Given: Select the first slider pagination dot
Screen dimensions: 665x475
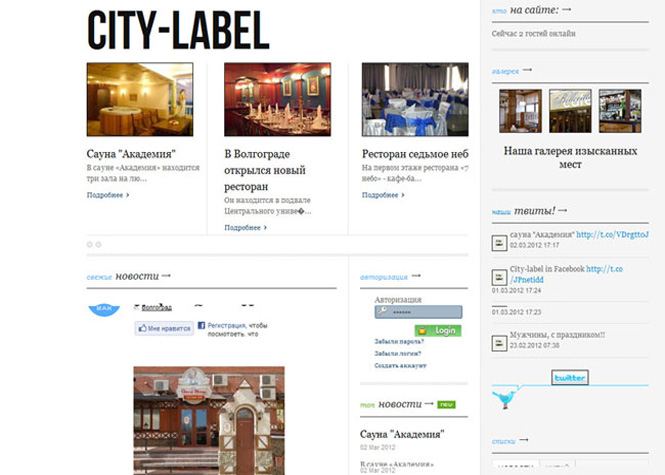Looking at the screenshot, I should (x=89, y=244).
